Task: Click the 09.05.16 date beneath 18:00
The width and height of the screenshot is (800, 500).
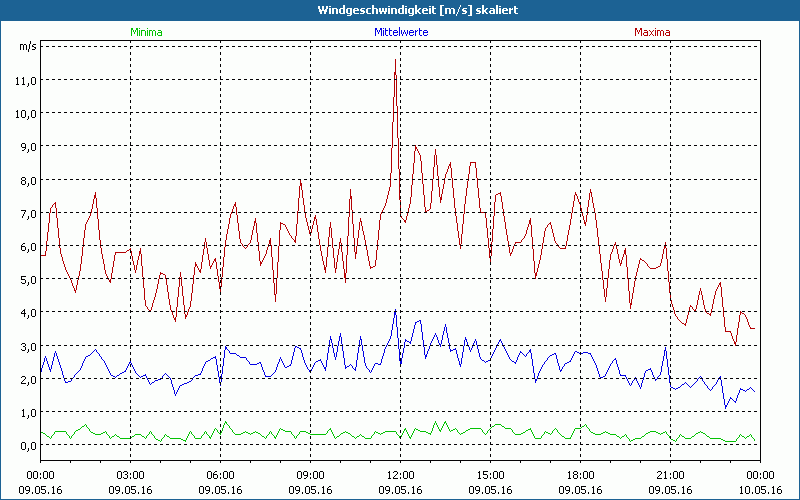Action: coord(581,490)
